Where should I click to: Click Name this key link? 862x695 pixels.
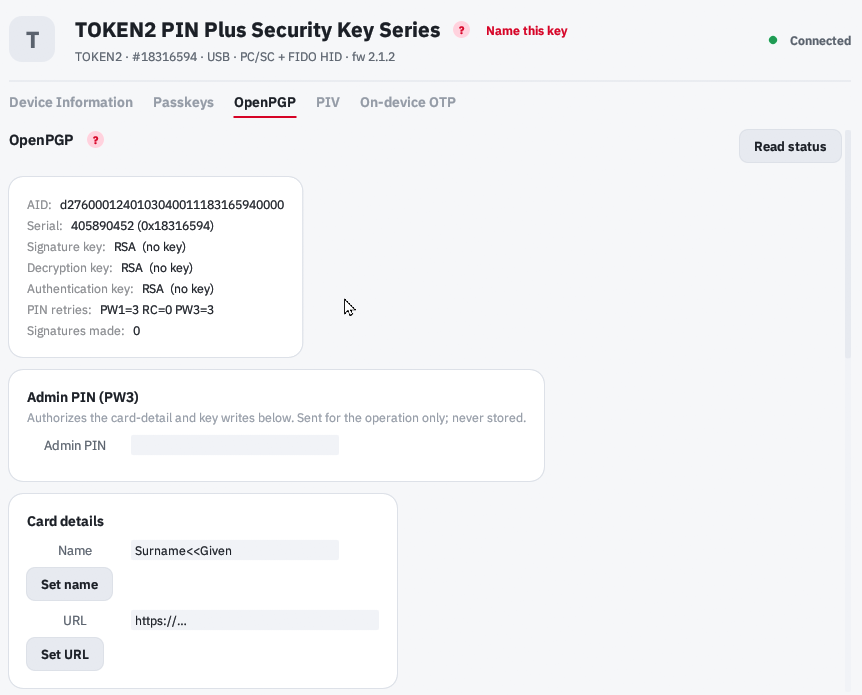526,31
